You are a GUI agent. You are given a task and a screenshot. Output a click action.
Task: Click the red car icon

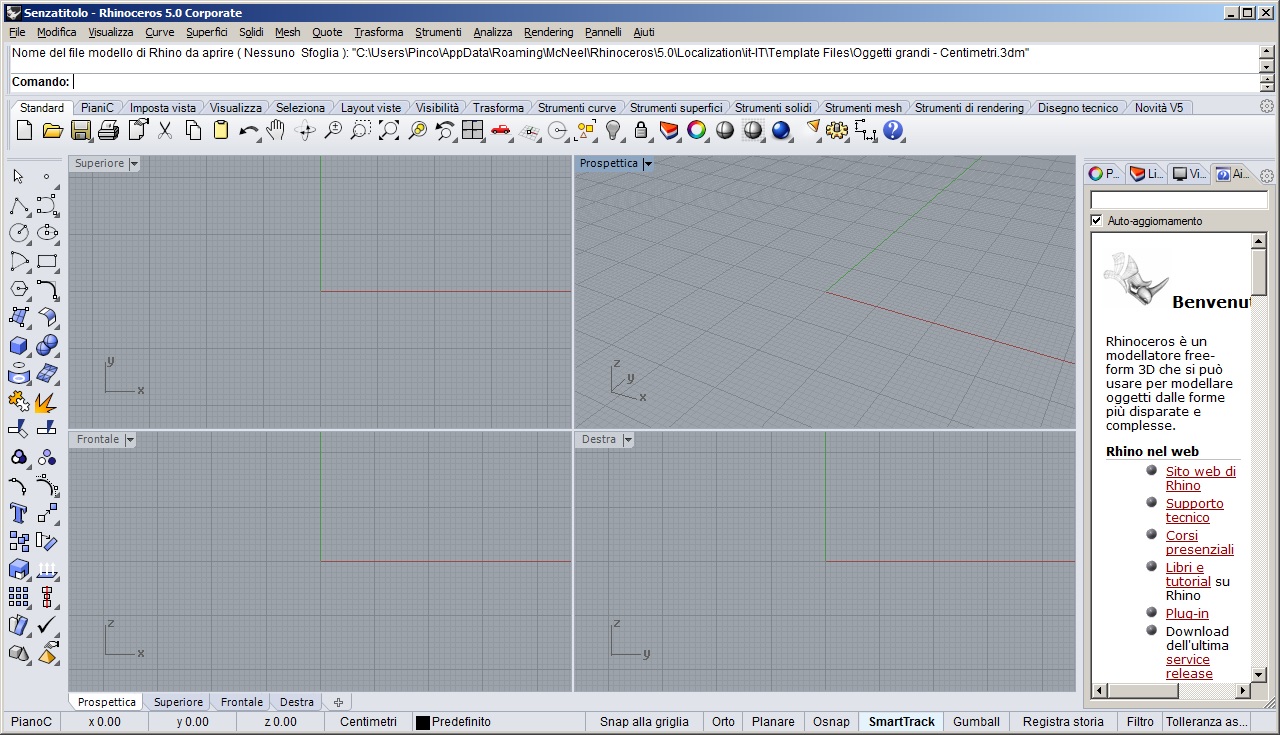(501, 130)
